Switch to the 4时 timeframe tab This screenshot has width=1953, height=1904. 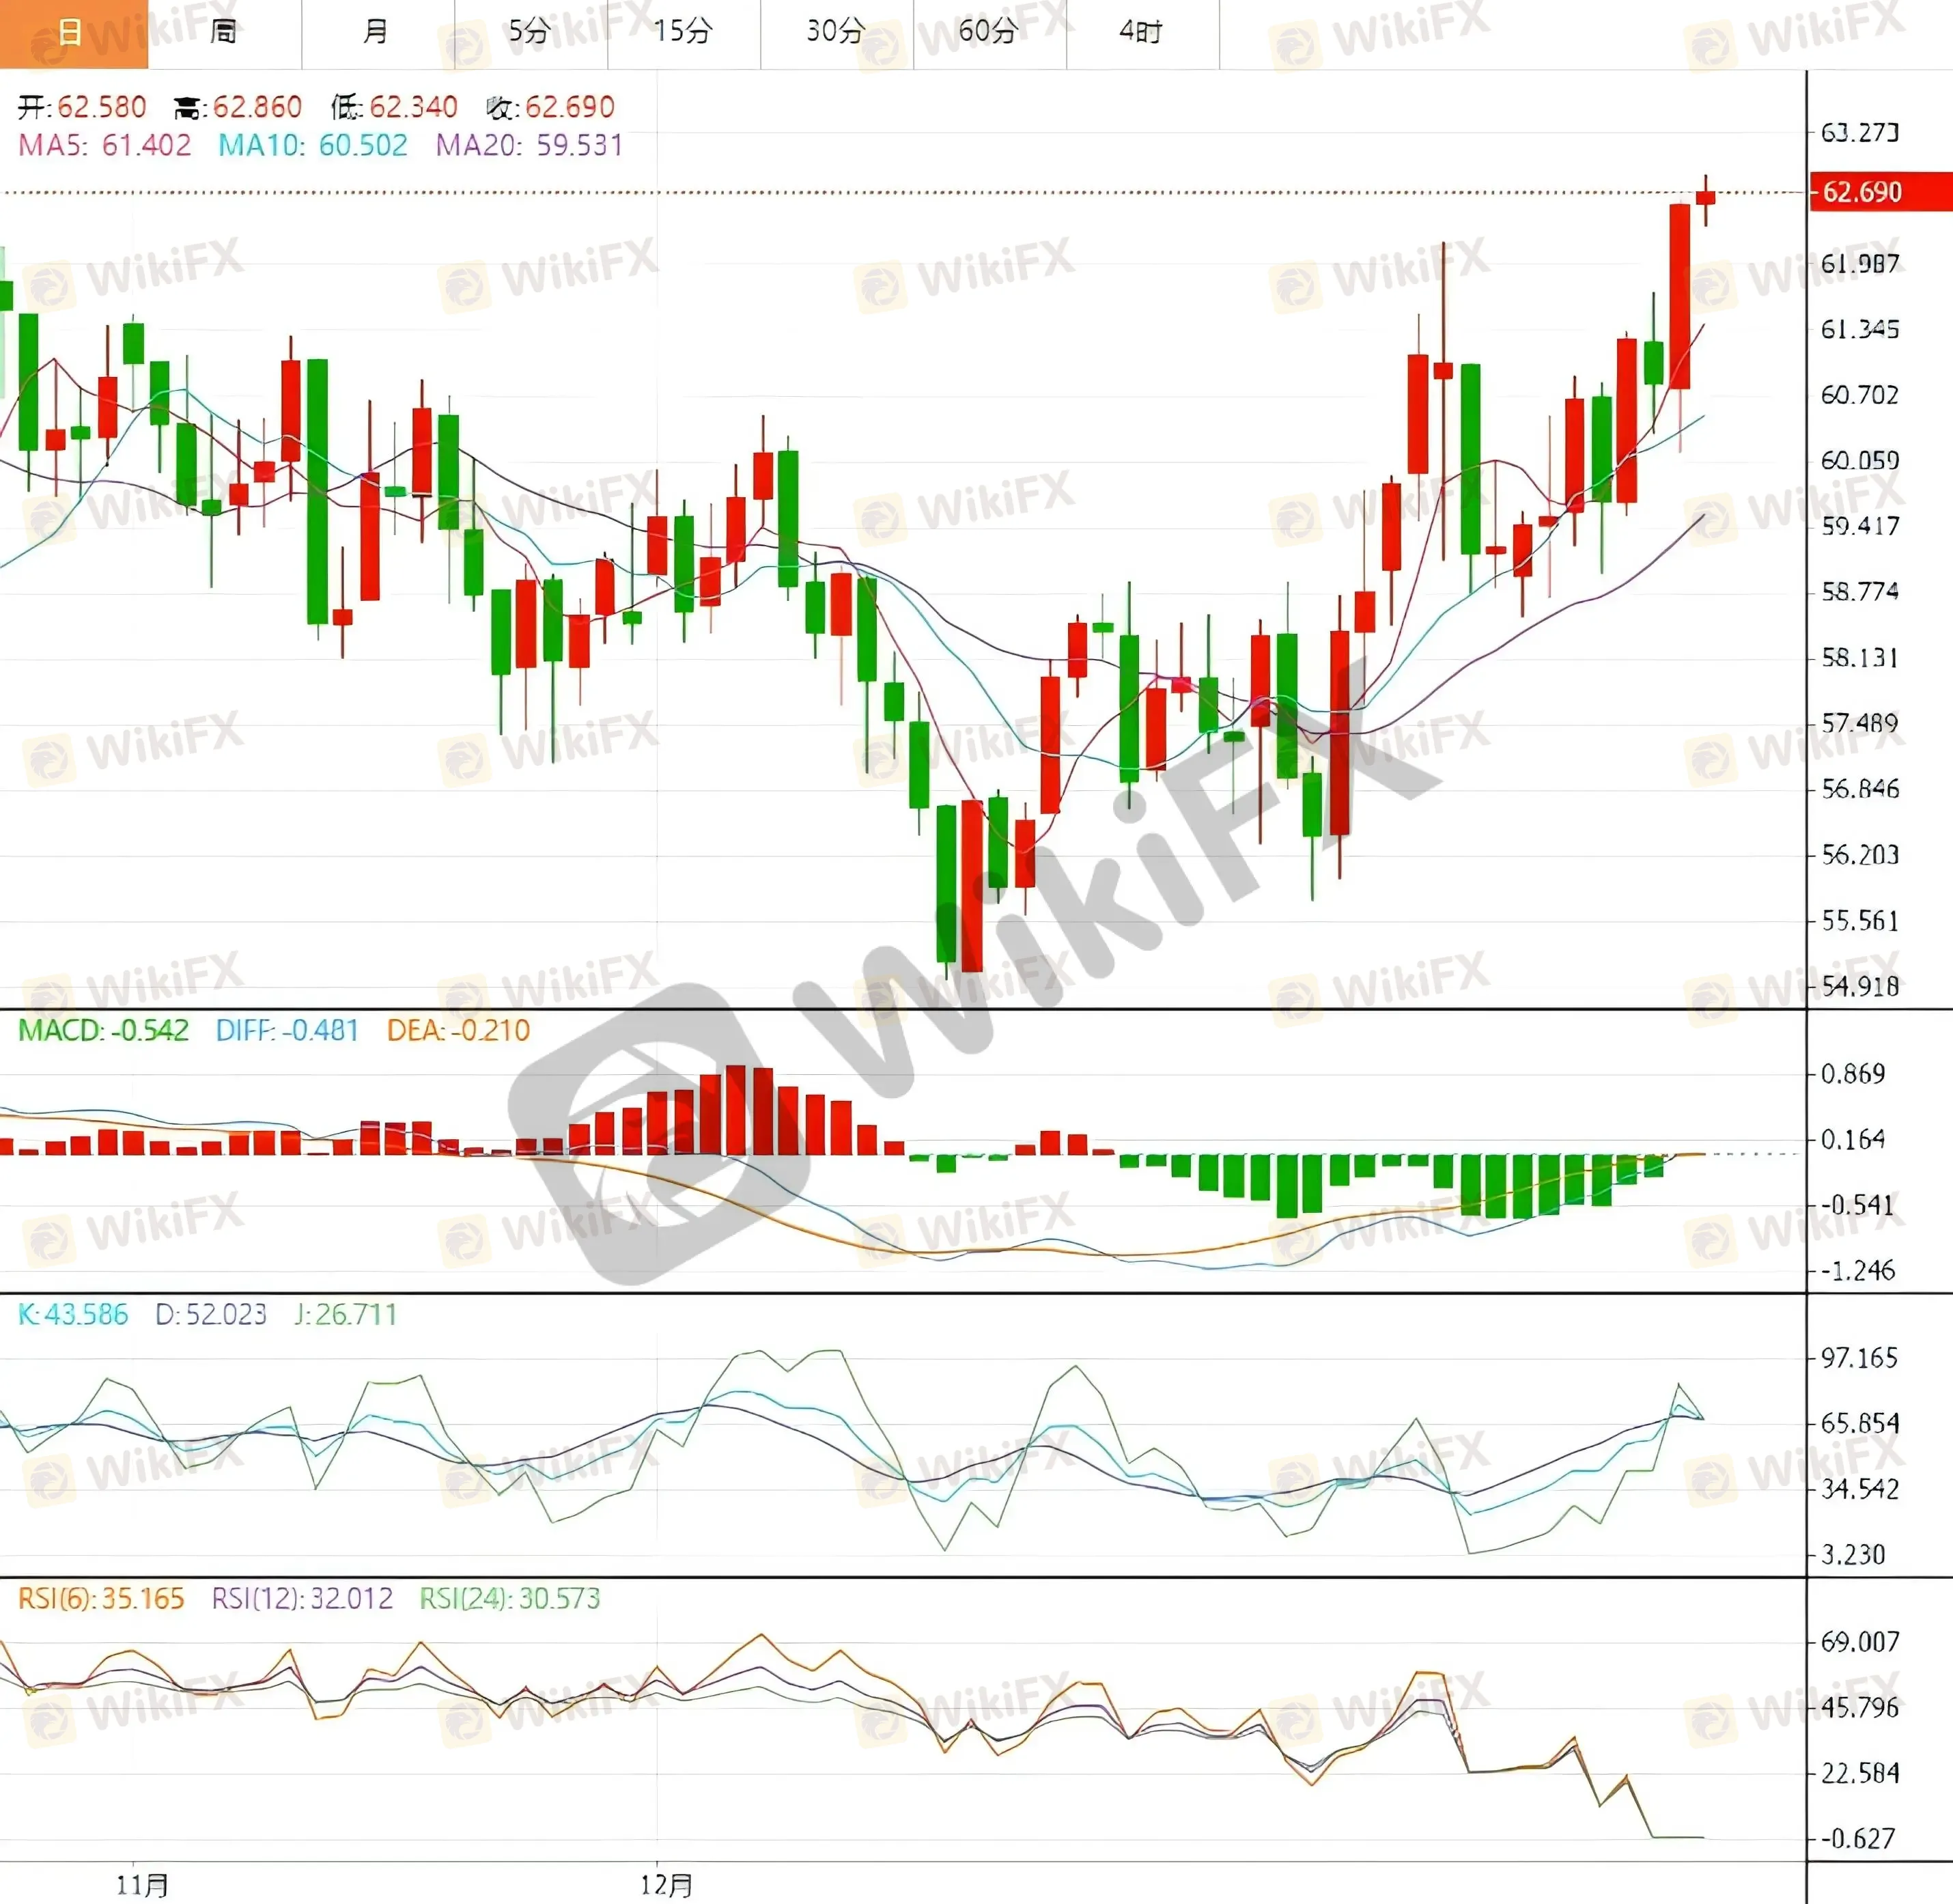[x=1141, y=33]
